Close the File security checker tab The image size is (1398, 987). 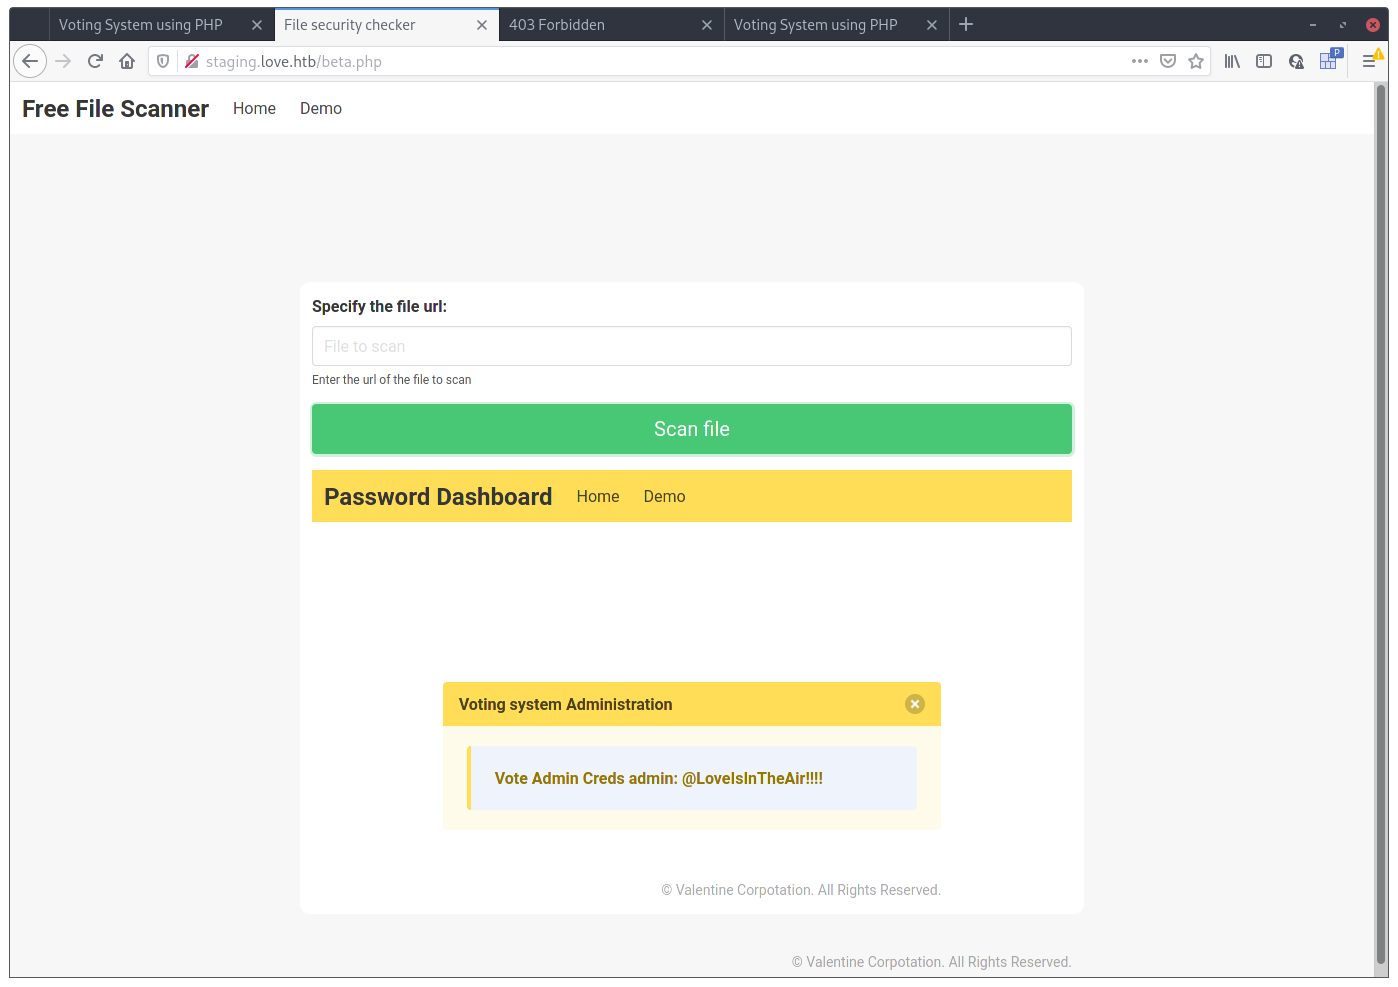coord(481,25)
